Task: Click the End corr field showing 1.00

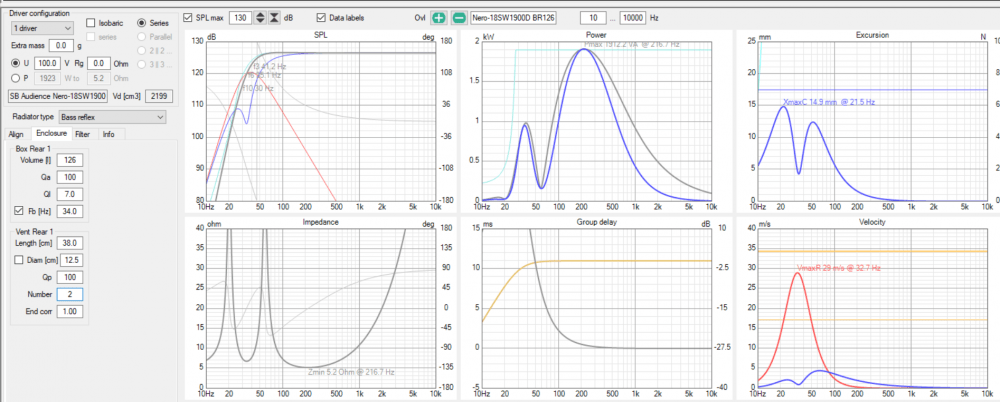Action: [70, 311]
